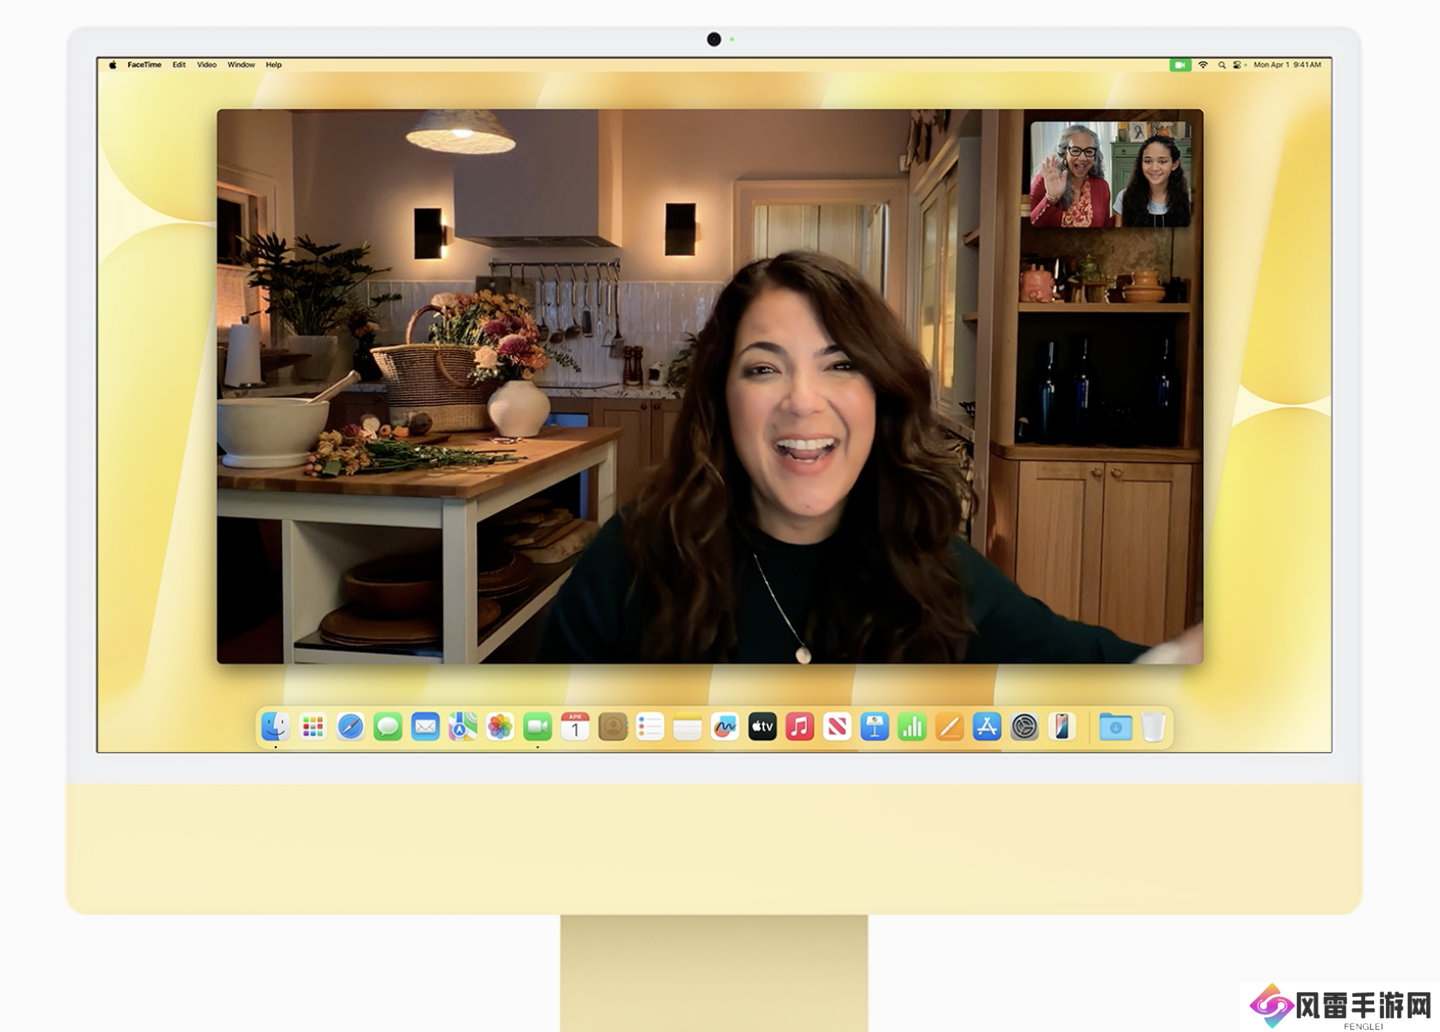Click the FaceTime app menu

[x=144, y=65]
